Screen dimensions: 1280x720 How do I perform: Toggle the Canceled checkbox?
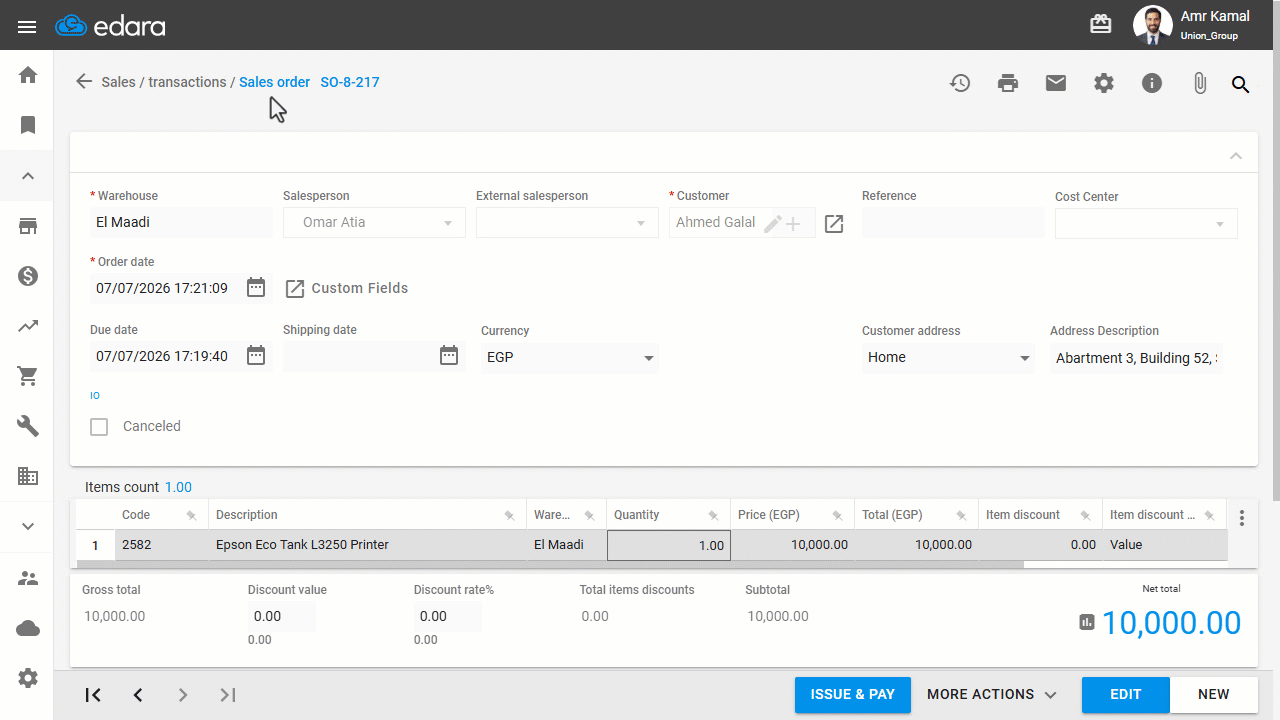point(99,427)
